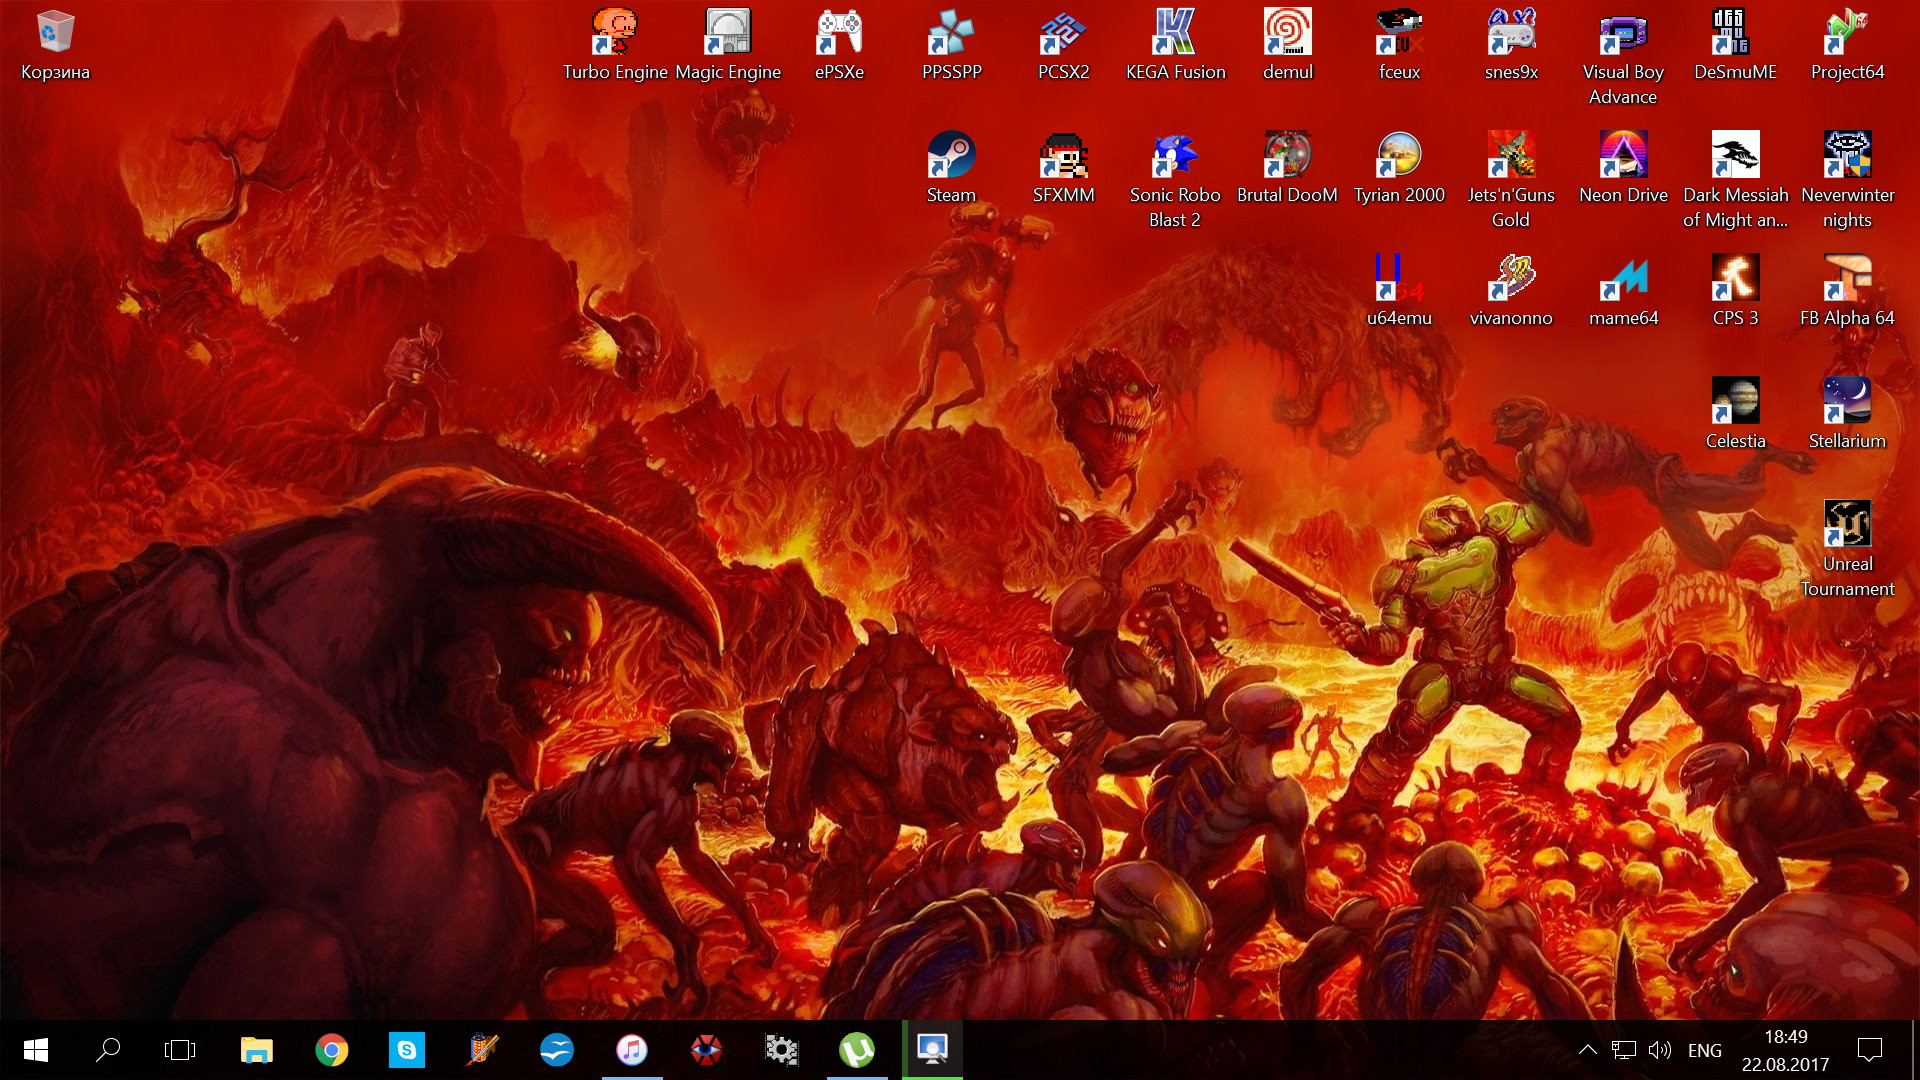Select the Celestia desktop shortcut
The image size is (1920, 1080).
pos(1735,415)
